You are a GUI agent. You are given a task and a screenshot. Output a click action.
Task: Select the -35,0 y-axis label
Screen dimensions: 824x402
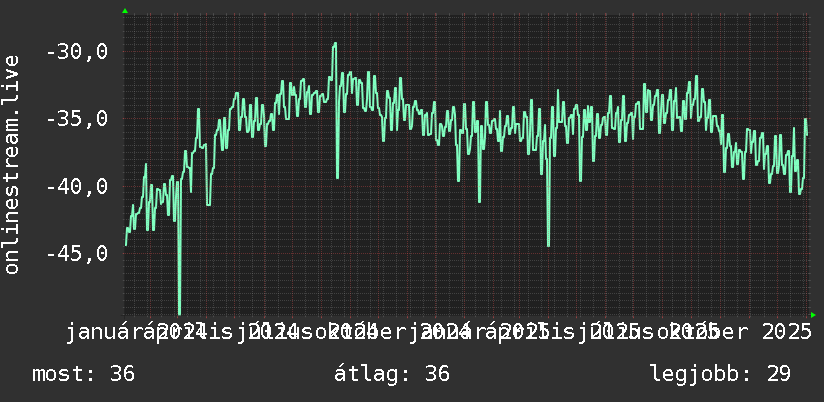tap(77, 119)
